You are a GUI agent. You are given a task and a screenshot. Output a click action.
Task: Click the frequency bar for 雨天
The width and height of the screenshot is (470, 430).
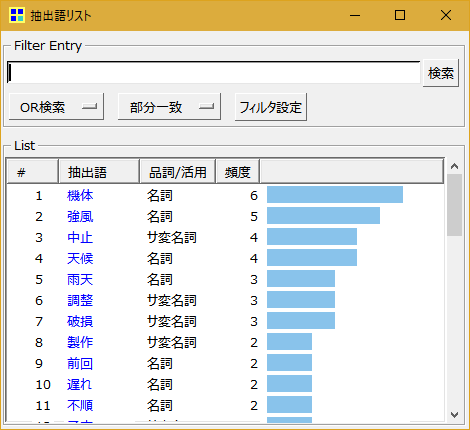coord(301,278)
